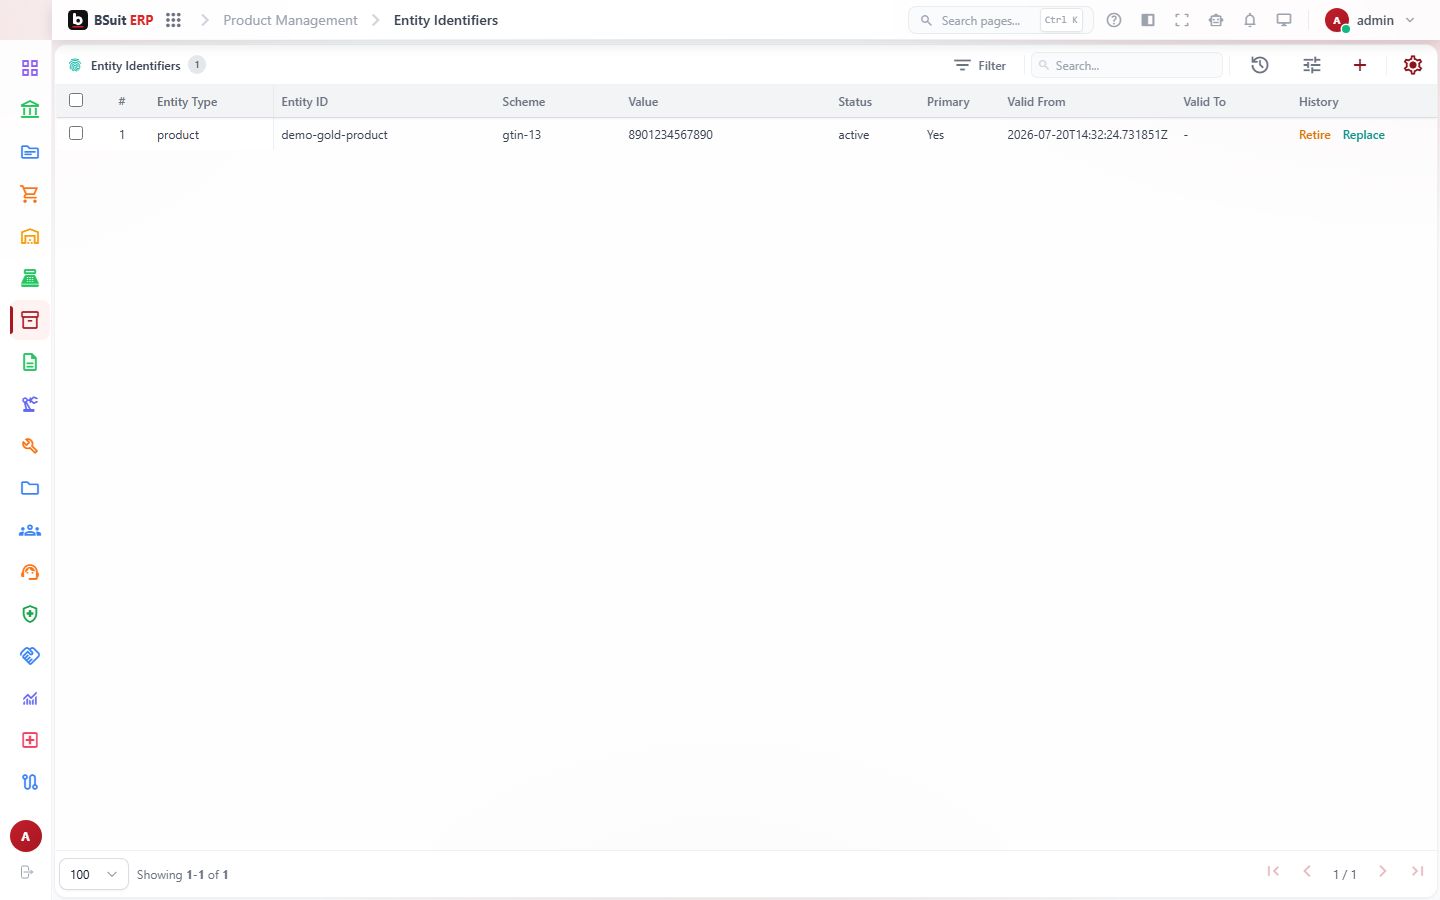Sort by the Entity Type column header
This screenshot has height=900, width=1440.
coord(187,102)
